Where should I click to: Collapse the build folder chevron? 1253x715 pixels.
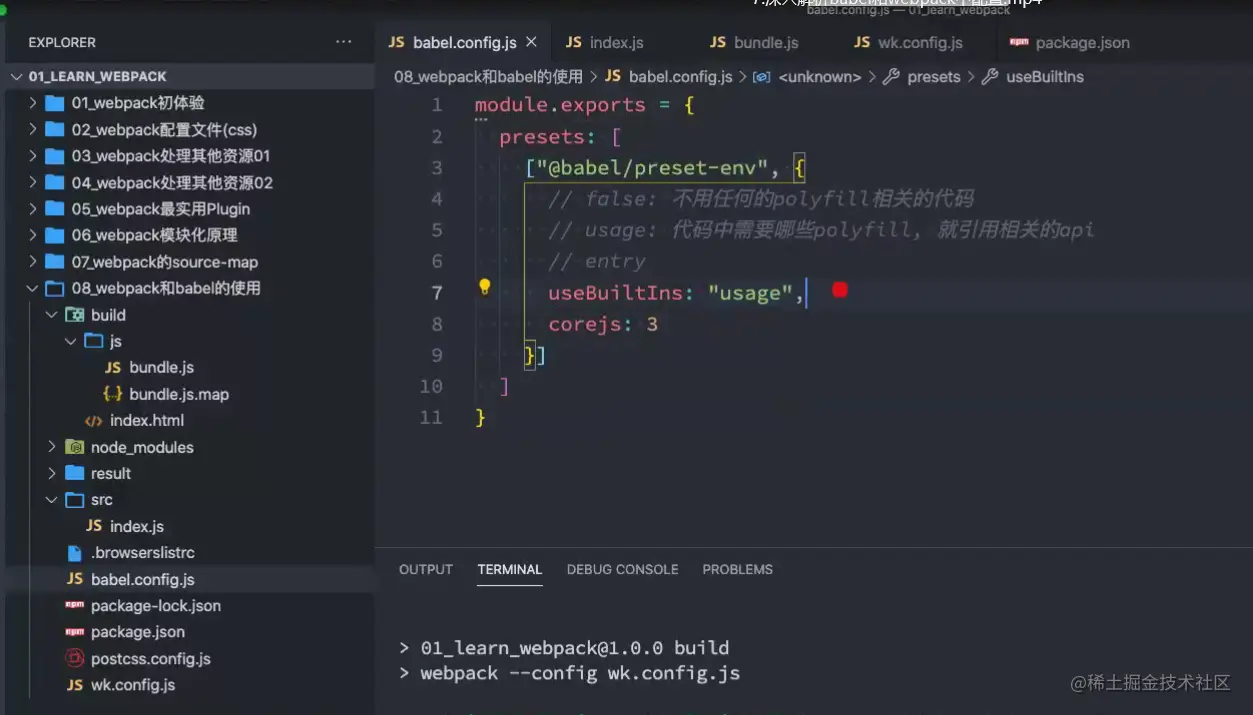[x=52, y=315]
